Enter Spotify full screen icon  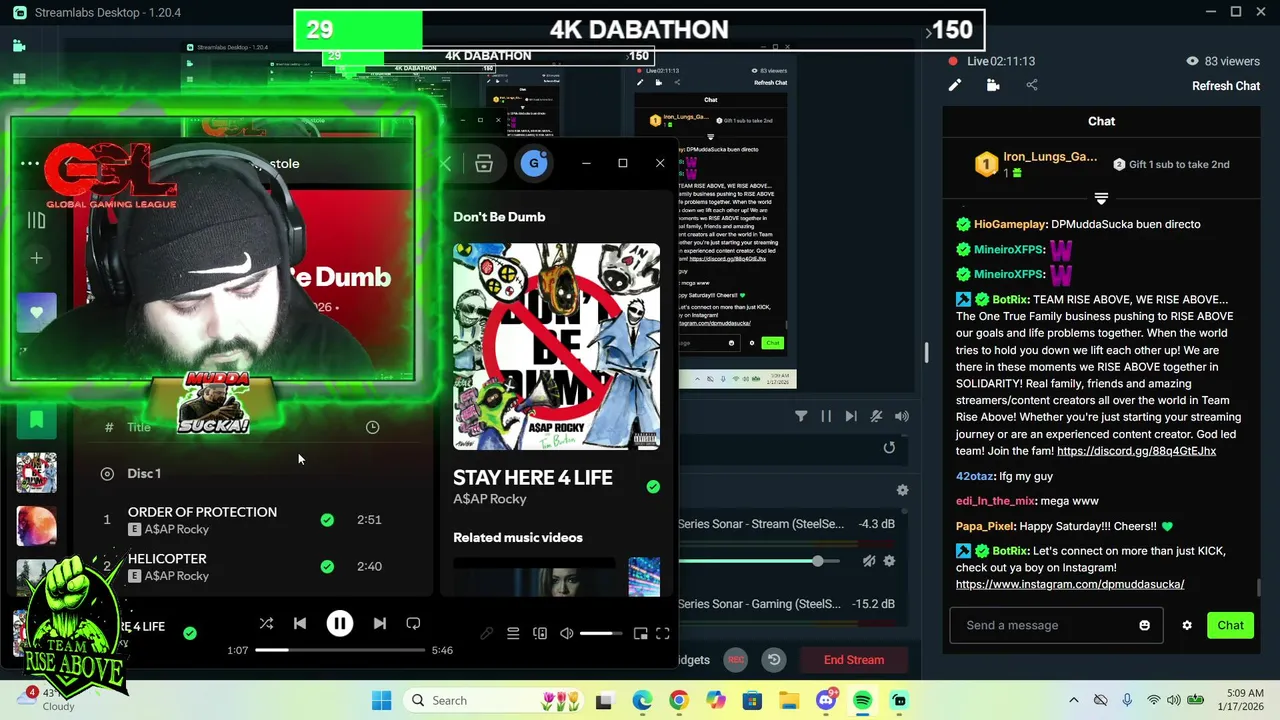point(662,634)
